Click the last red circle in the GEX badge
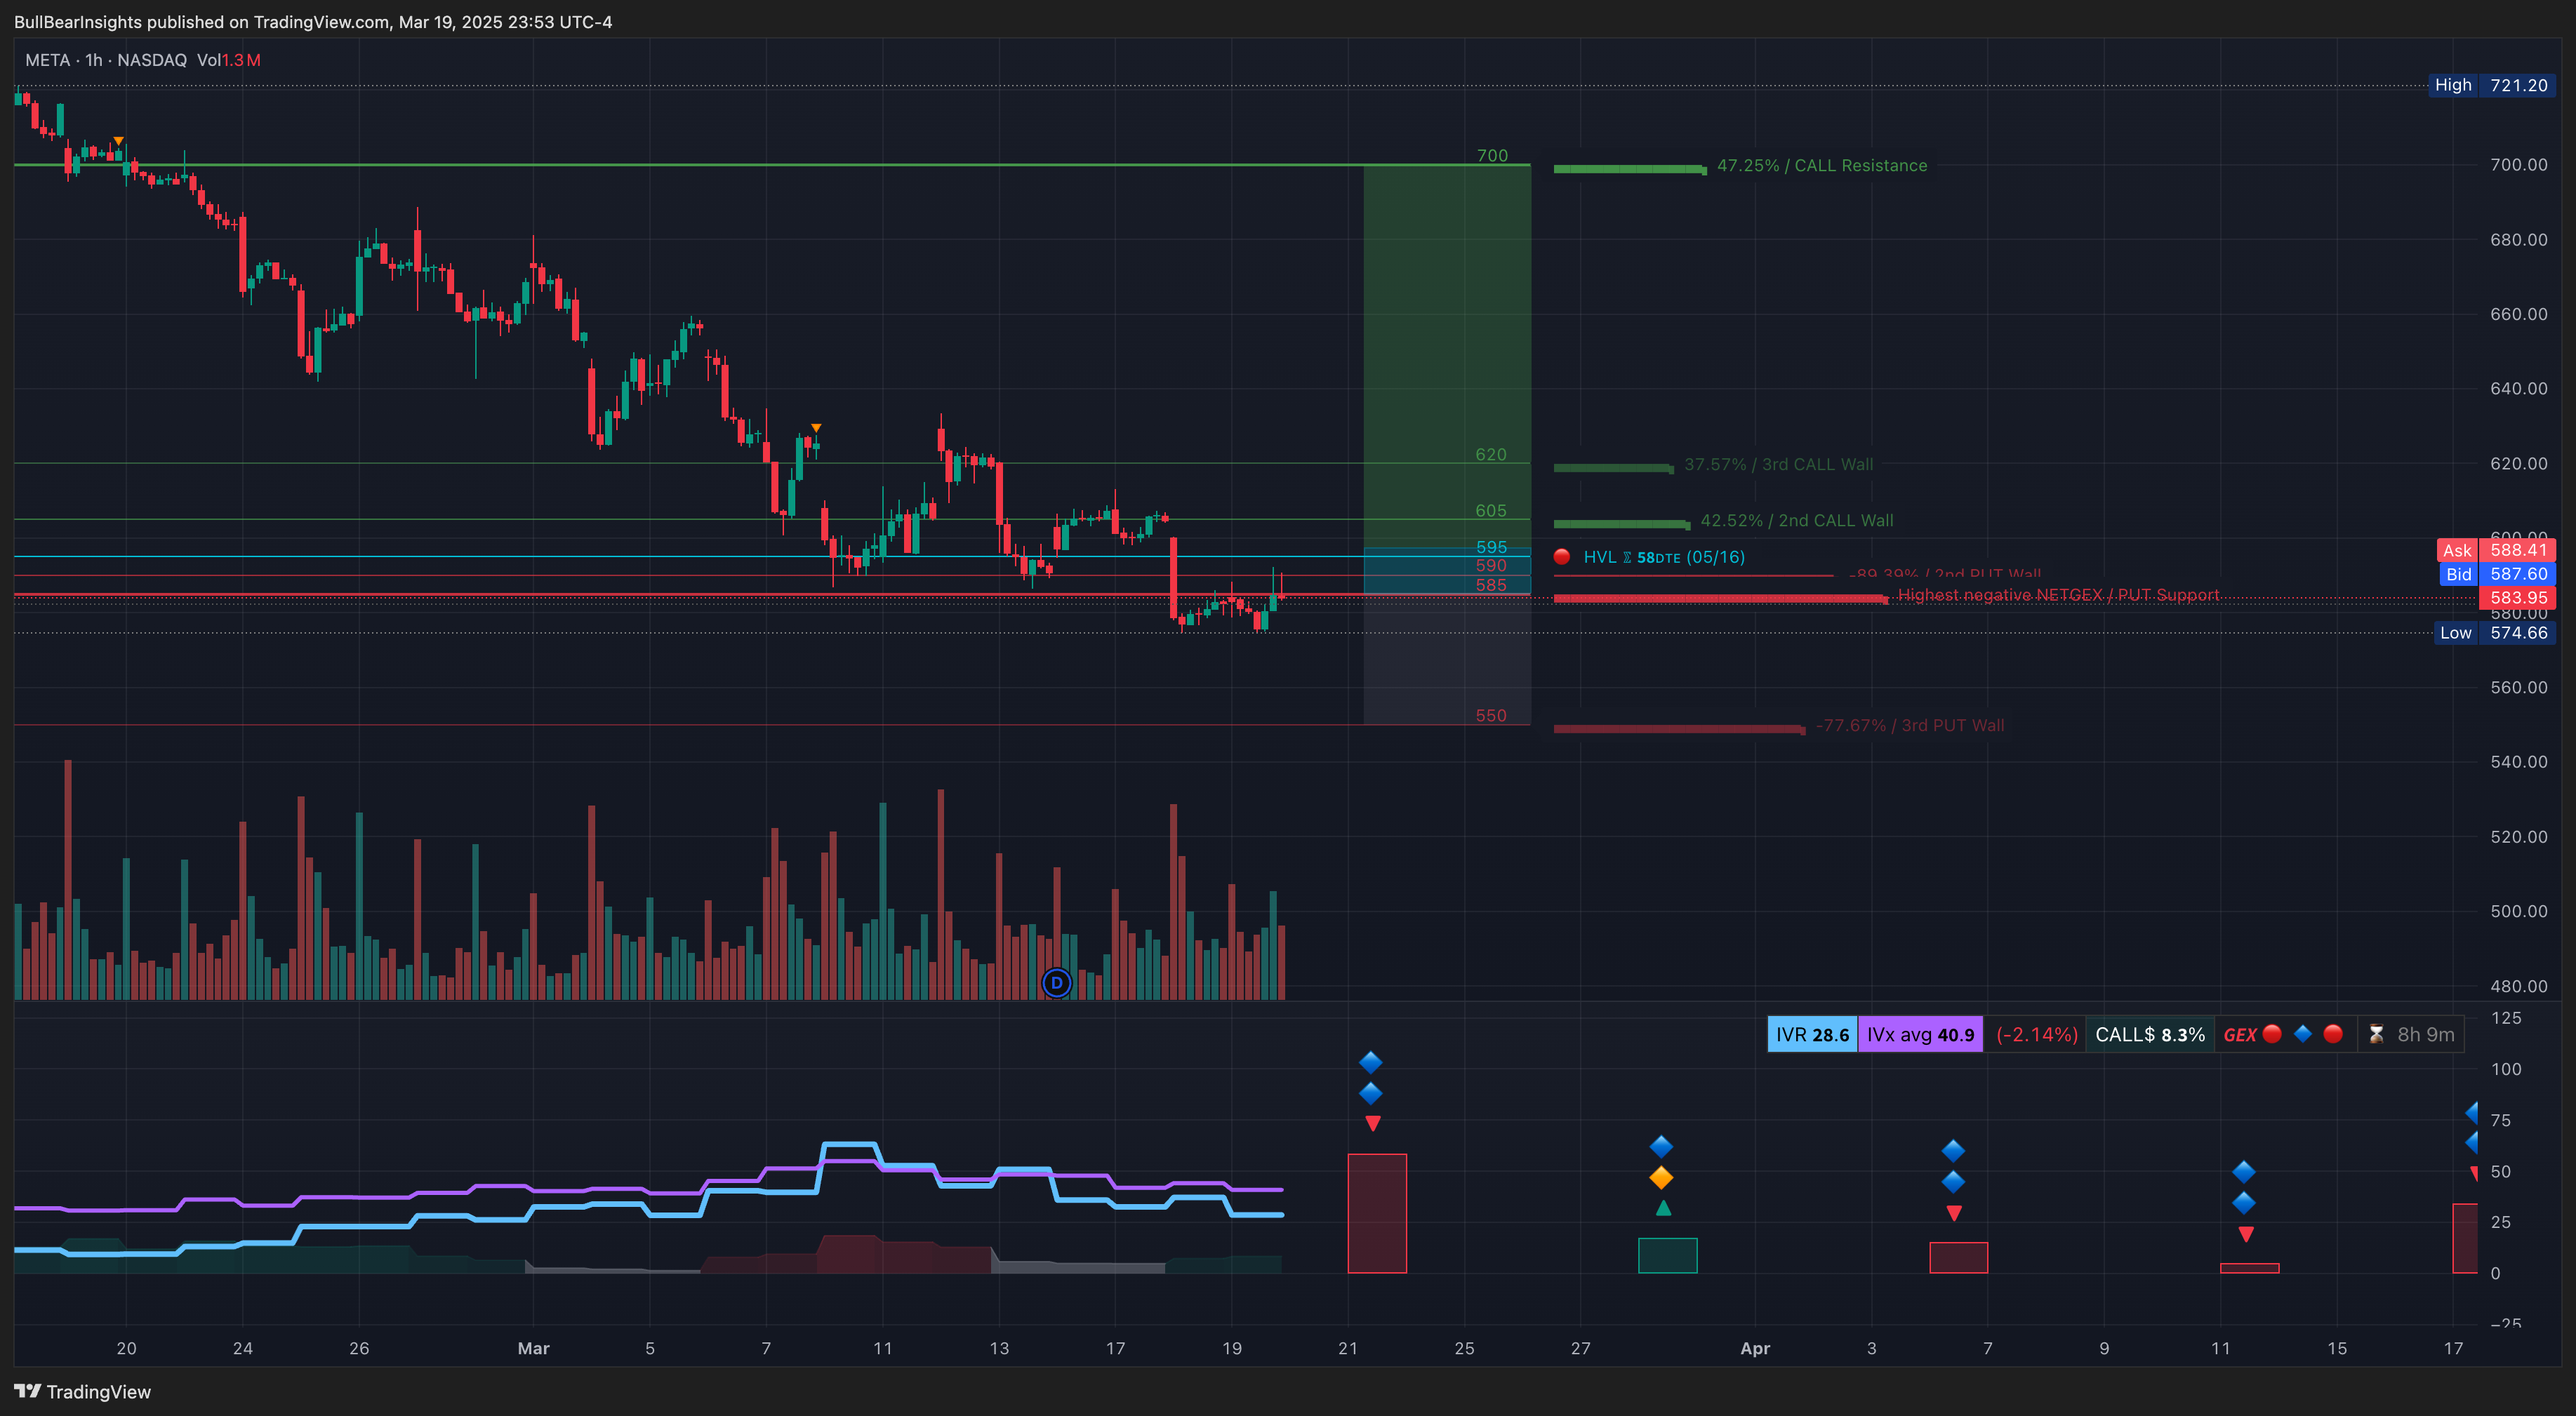 [x=2333, y=1034]
